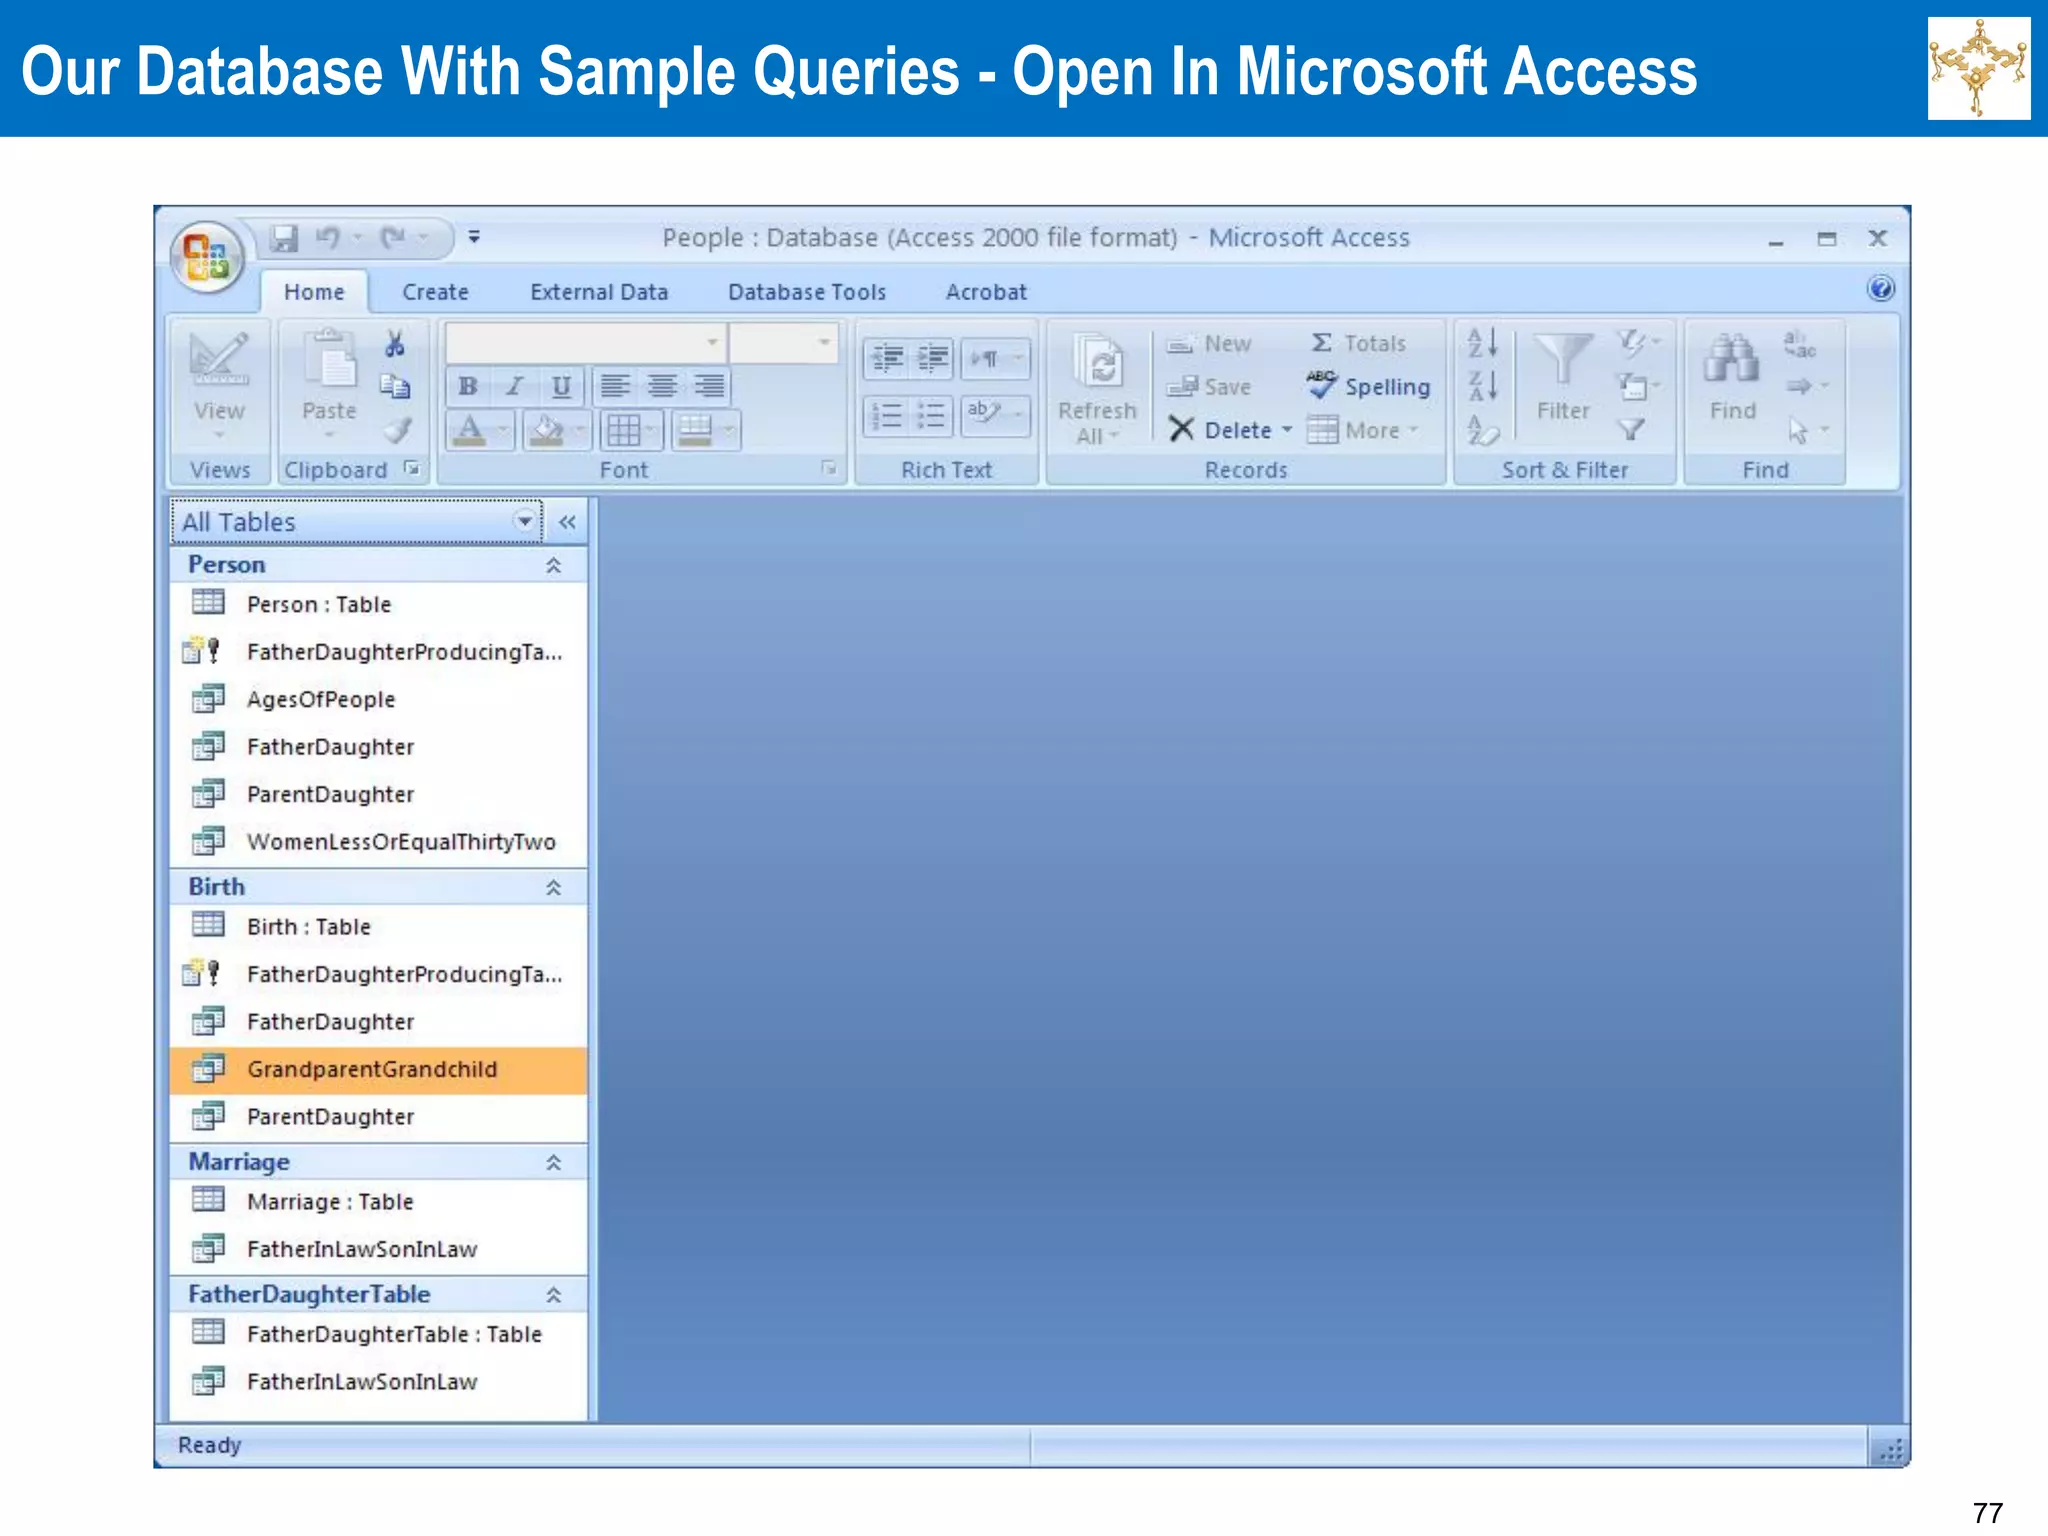Screen dimensions: 2048x1536
Task: Click the View button in Views group
Action: tap(219, 386)
